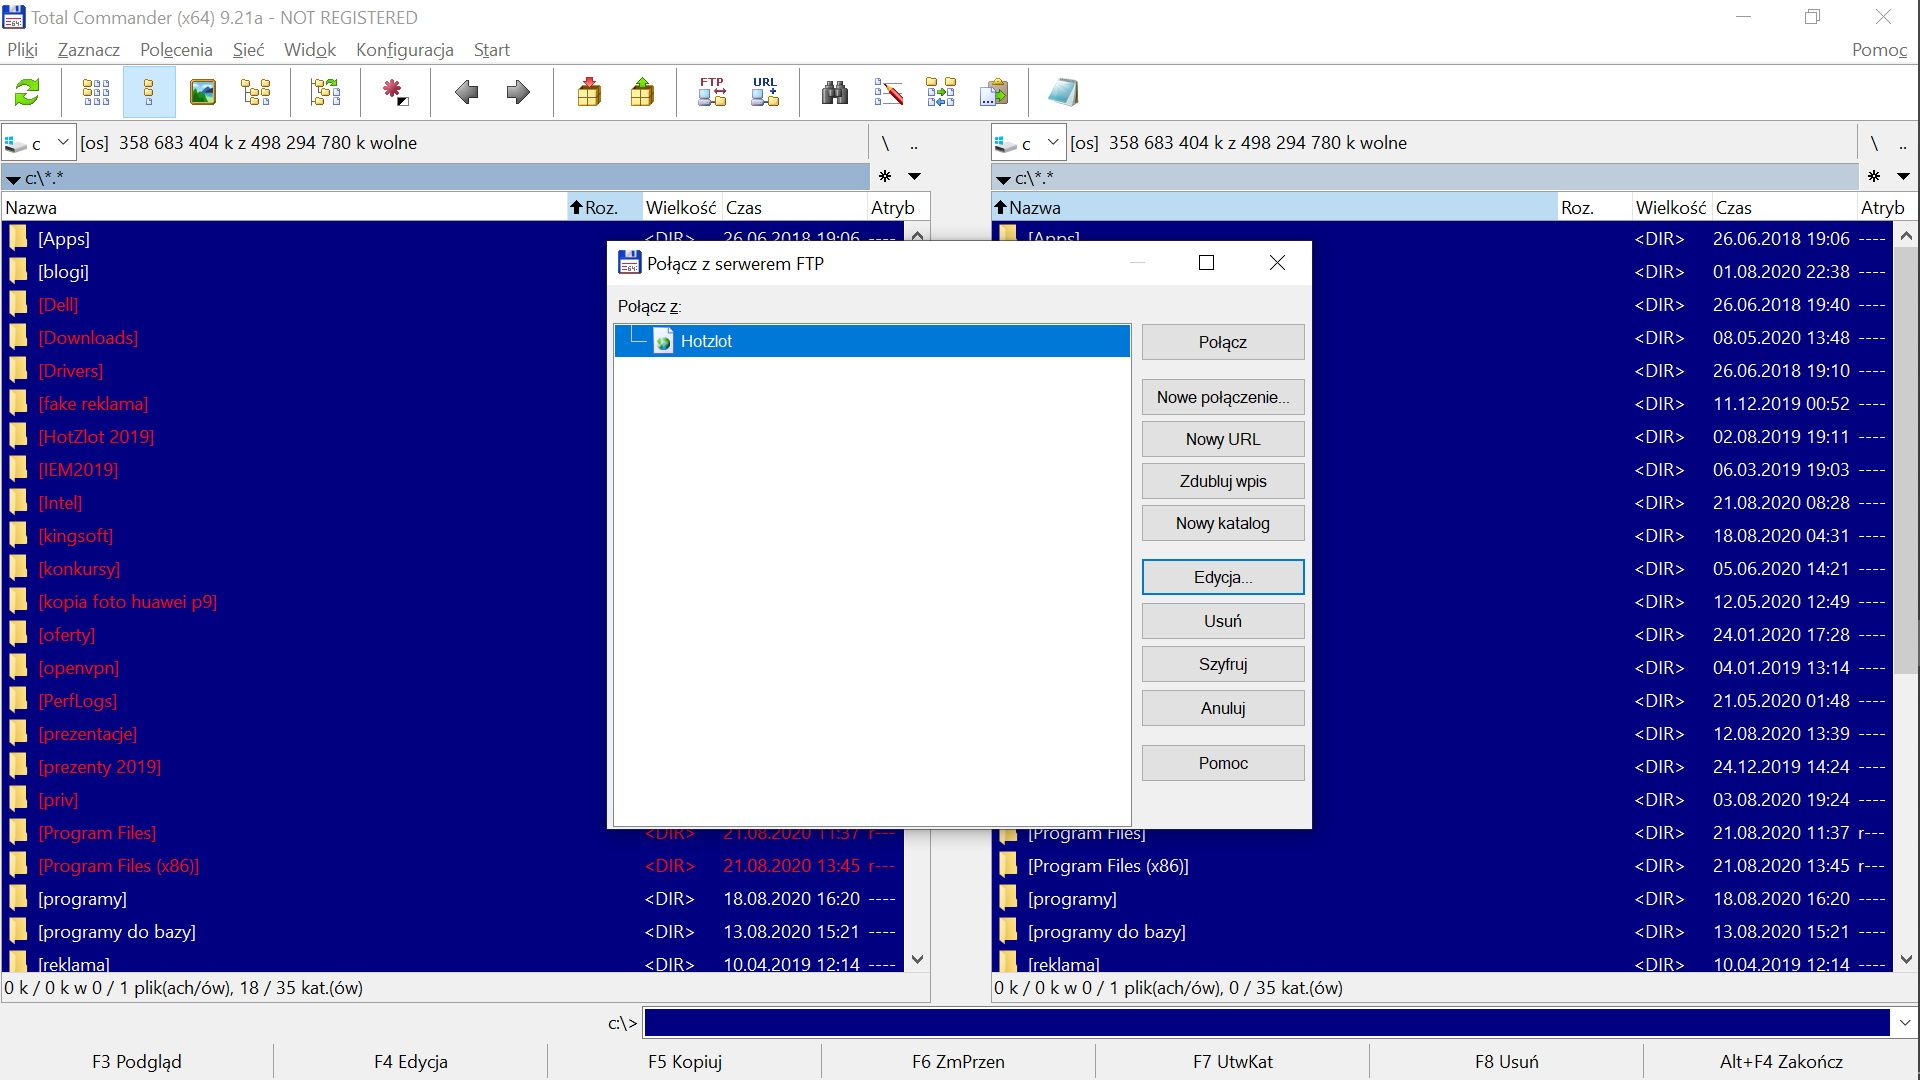
Task: Click F6 ZmPrzen function button
Action: (958, 1062)
